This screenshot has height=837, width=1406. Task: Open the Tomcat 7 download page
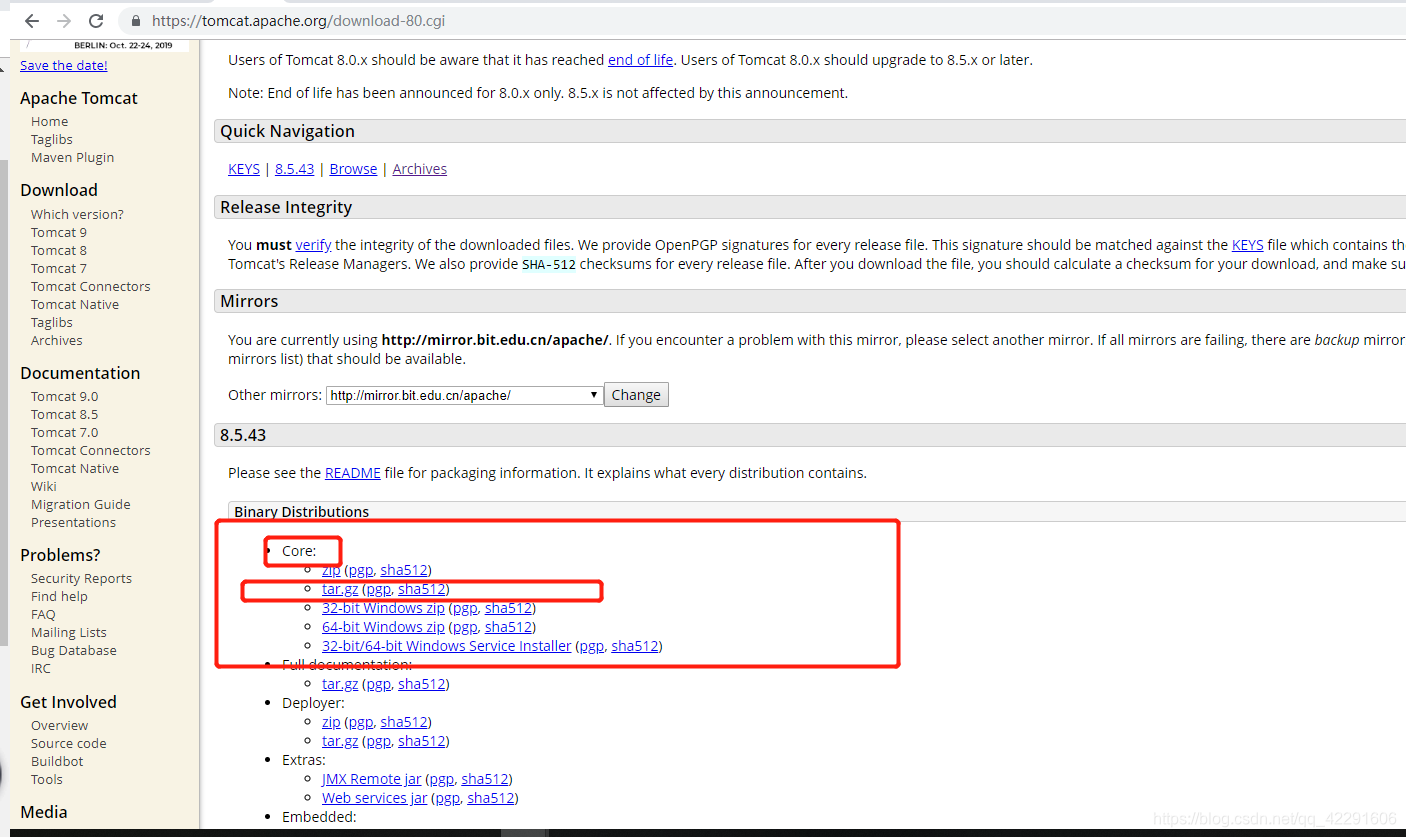pyautogui.click(x=59, y=268)
